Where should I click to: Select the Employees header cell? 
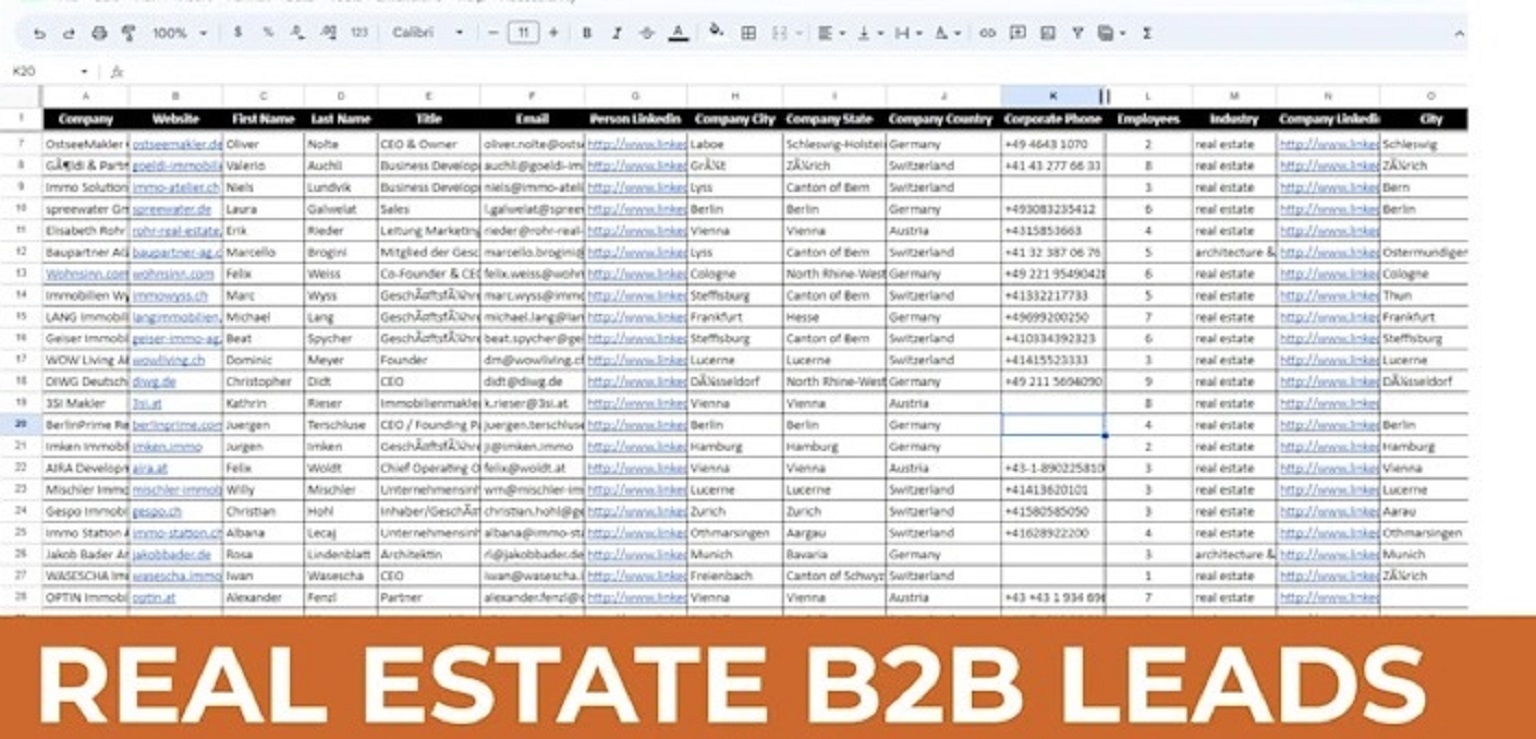point(1148,119)
